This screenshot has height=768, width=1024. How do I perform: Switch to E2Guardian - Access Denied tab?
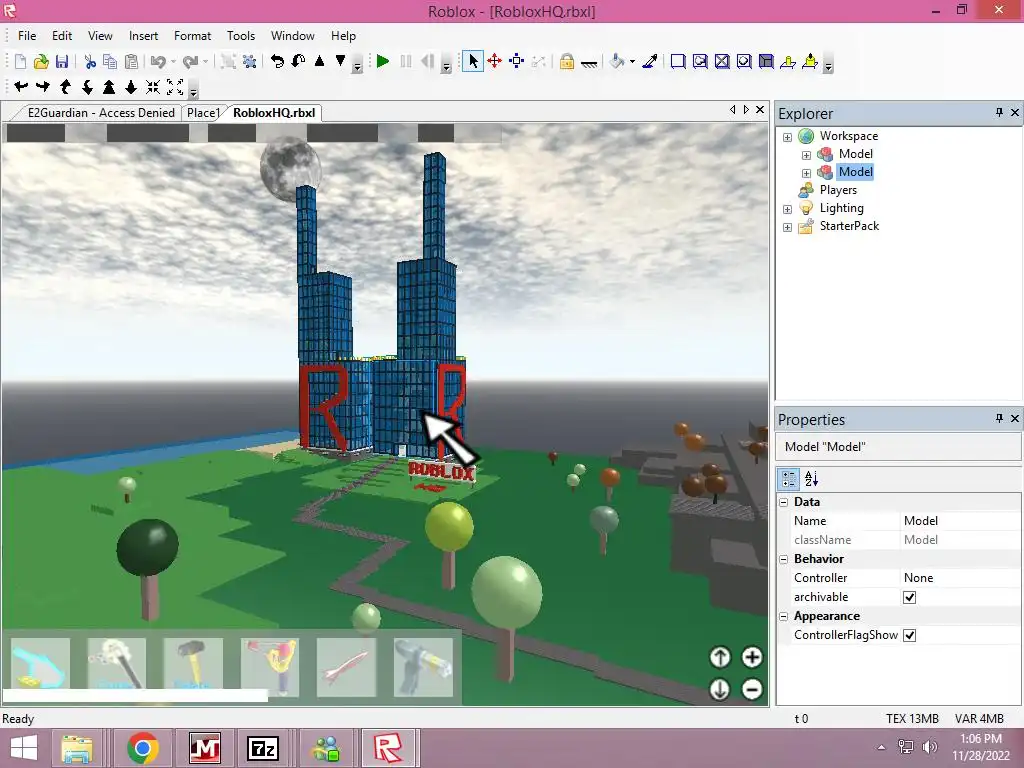coord(101,113)
